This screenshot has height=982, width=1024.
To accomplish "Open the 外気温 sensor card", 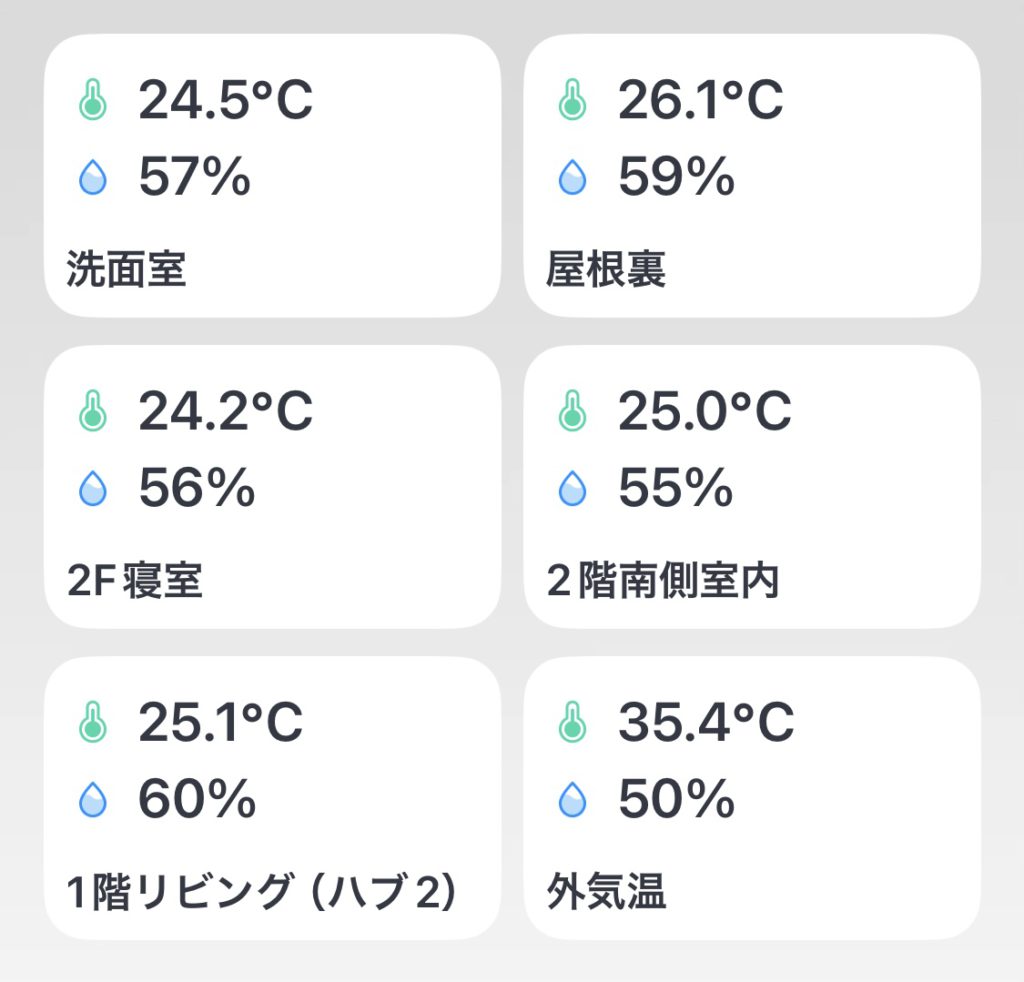I will pos(752,798).
